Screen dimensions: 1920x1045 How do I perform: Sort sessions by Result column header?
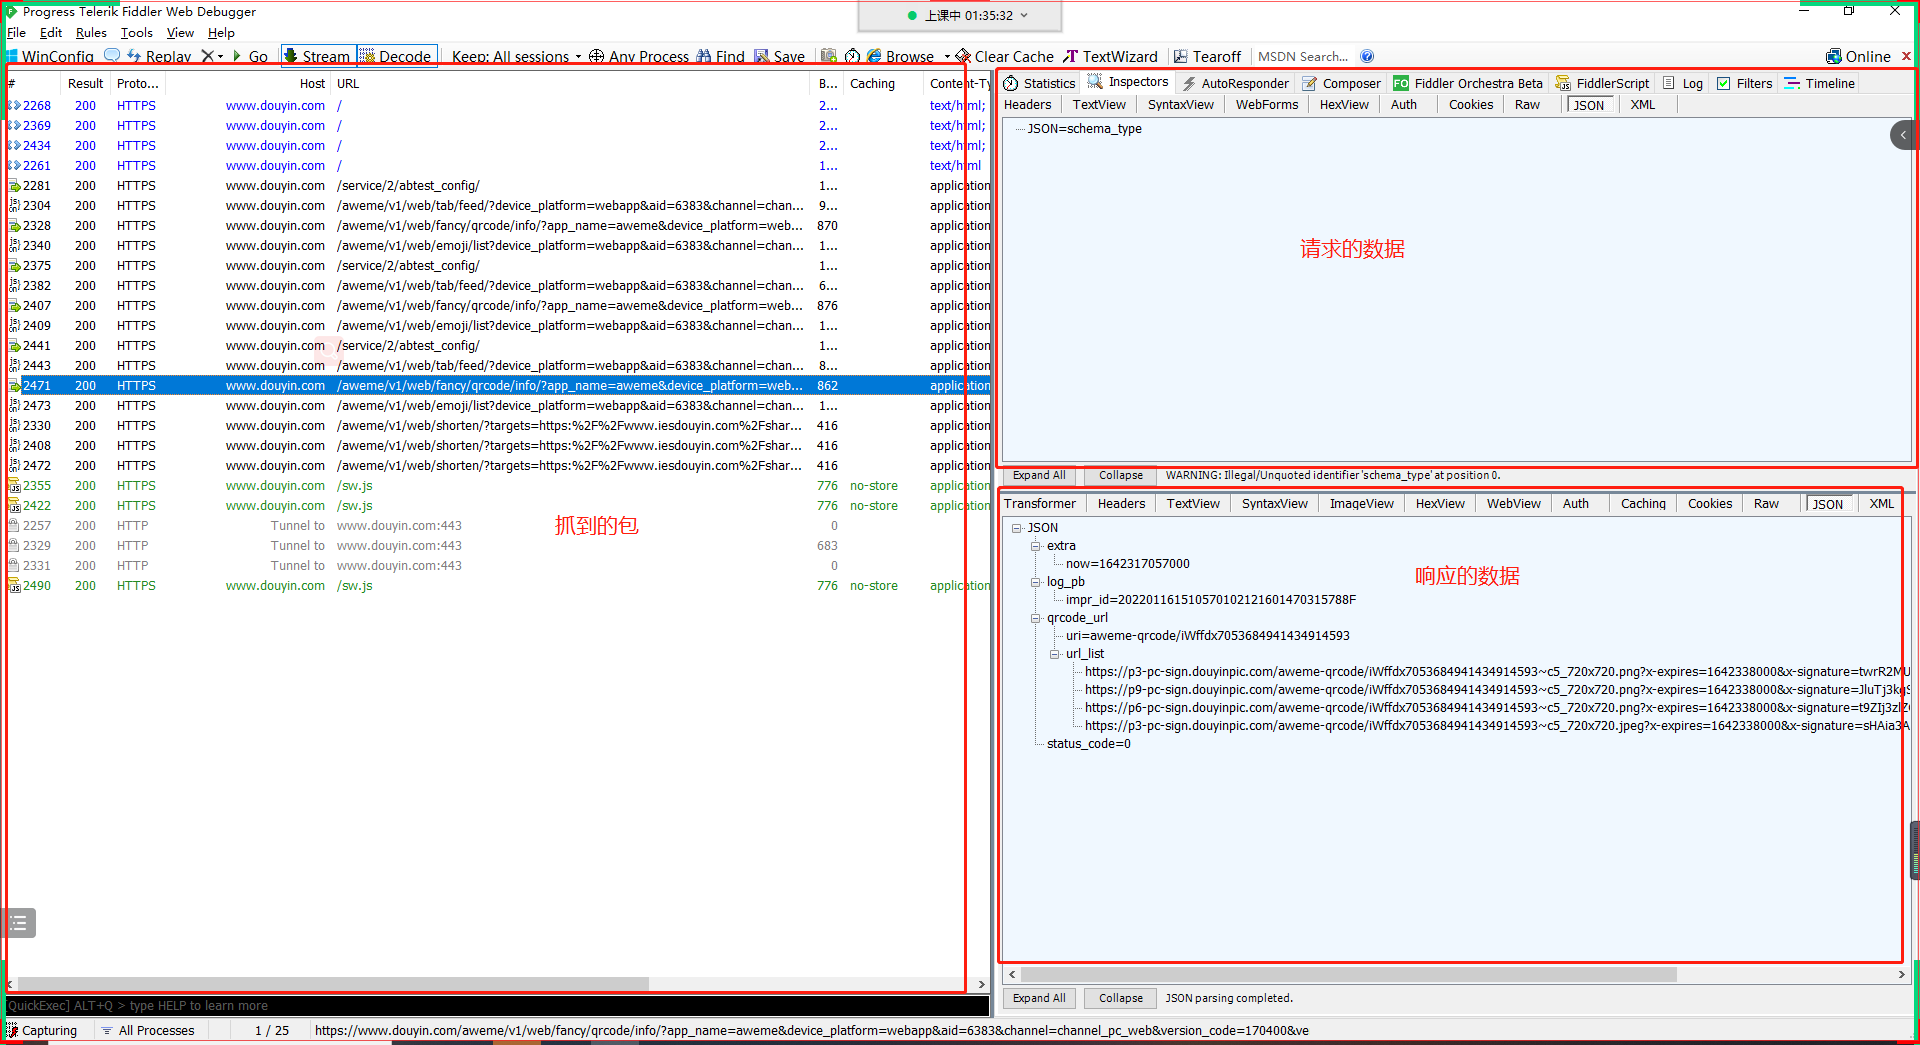coord(85,84)
